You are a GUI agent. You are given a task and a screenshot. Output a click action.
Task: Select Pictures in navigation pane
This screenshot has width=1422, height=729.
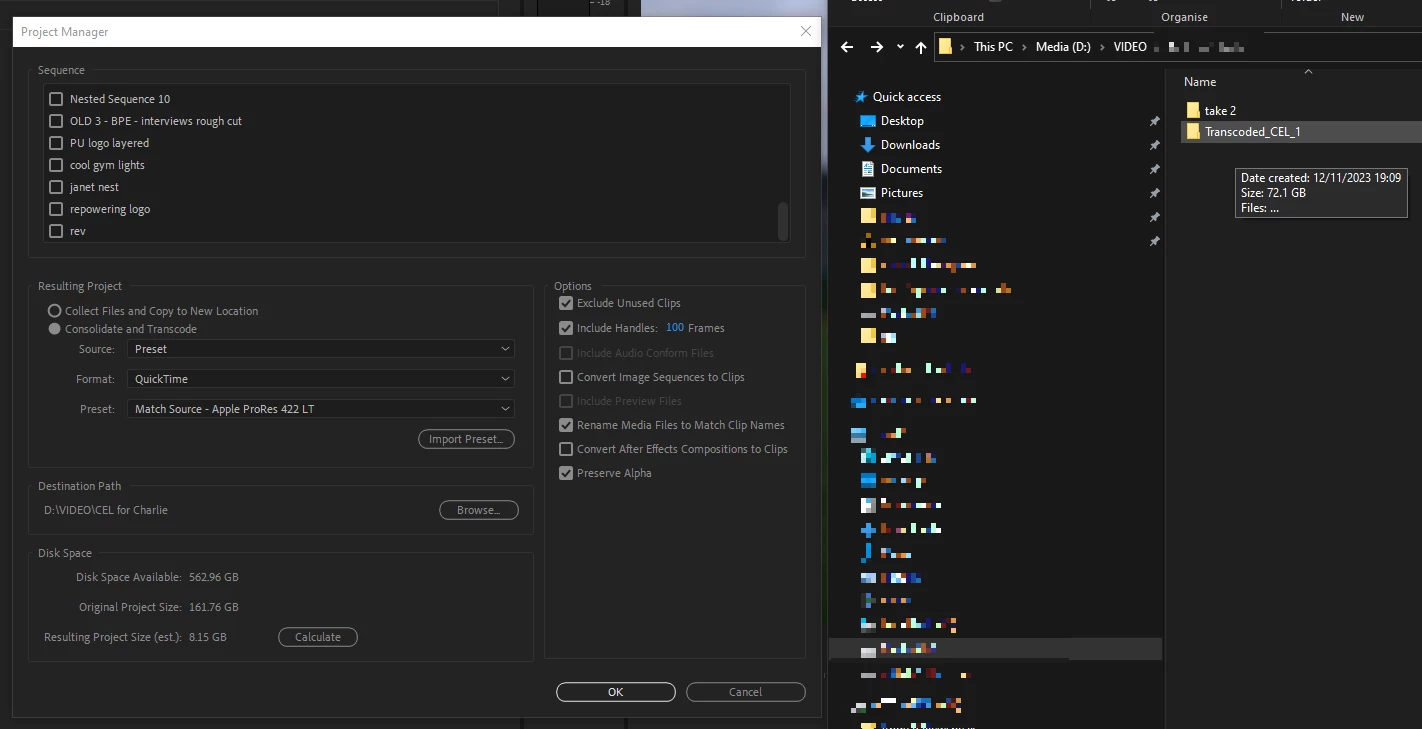click(x=902, y=193)
